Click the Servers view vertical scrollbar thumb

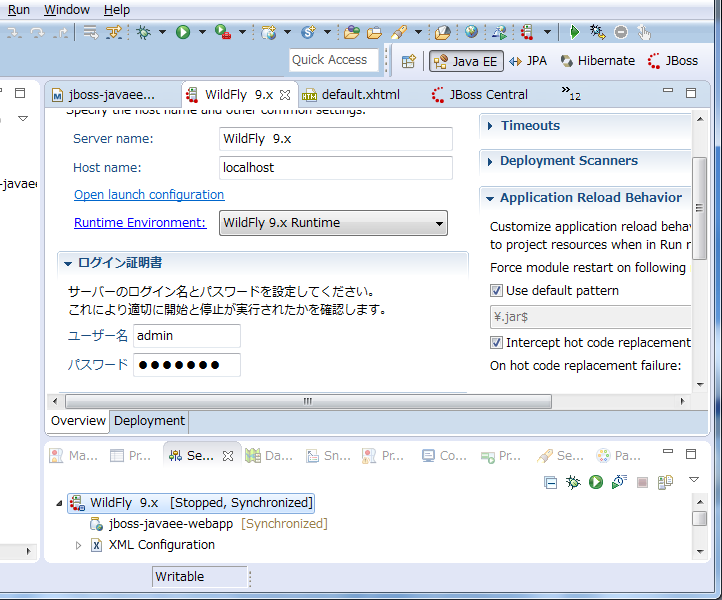700,518
